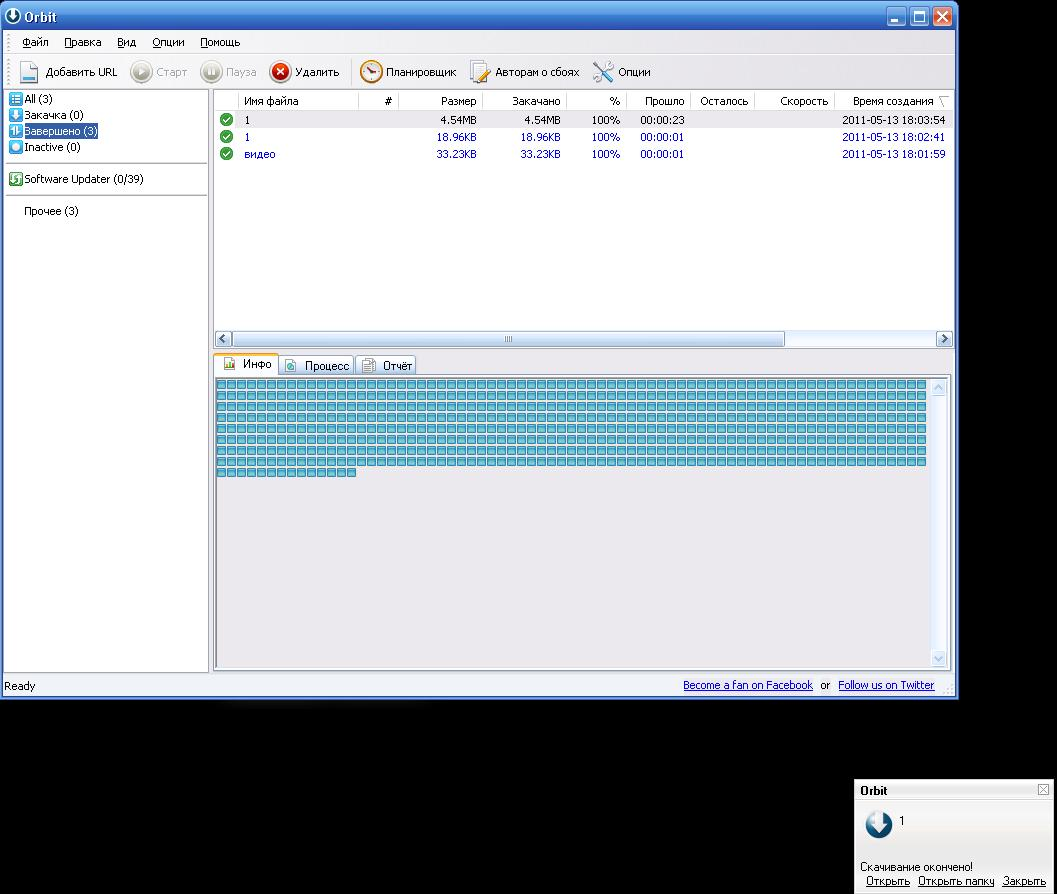This screenshot has height=894, width=1057.
Task: Click the Orbit icon in the notification popup
Action: click(878, 824)
